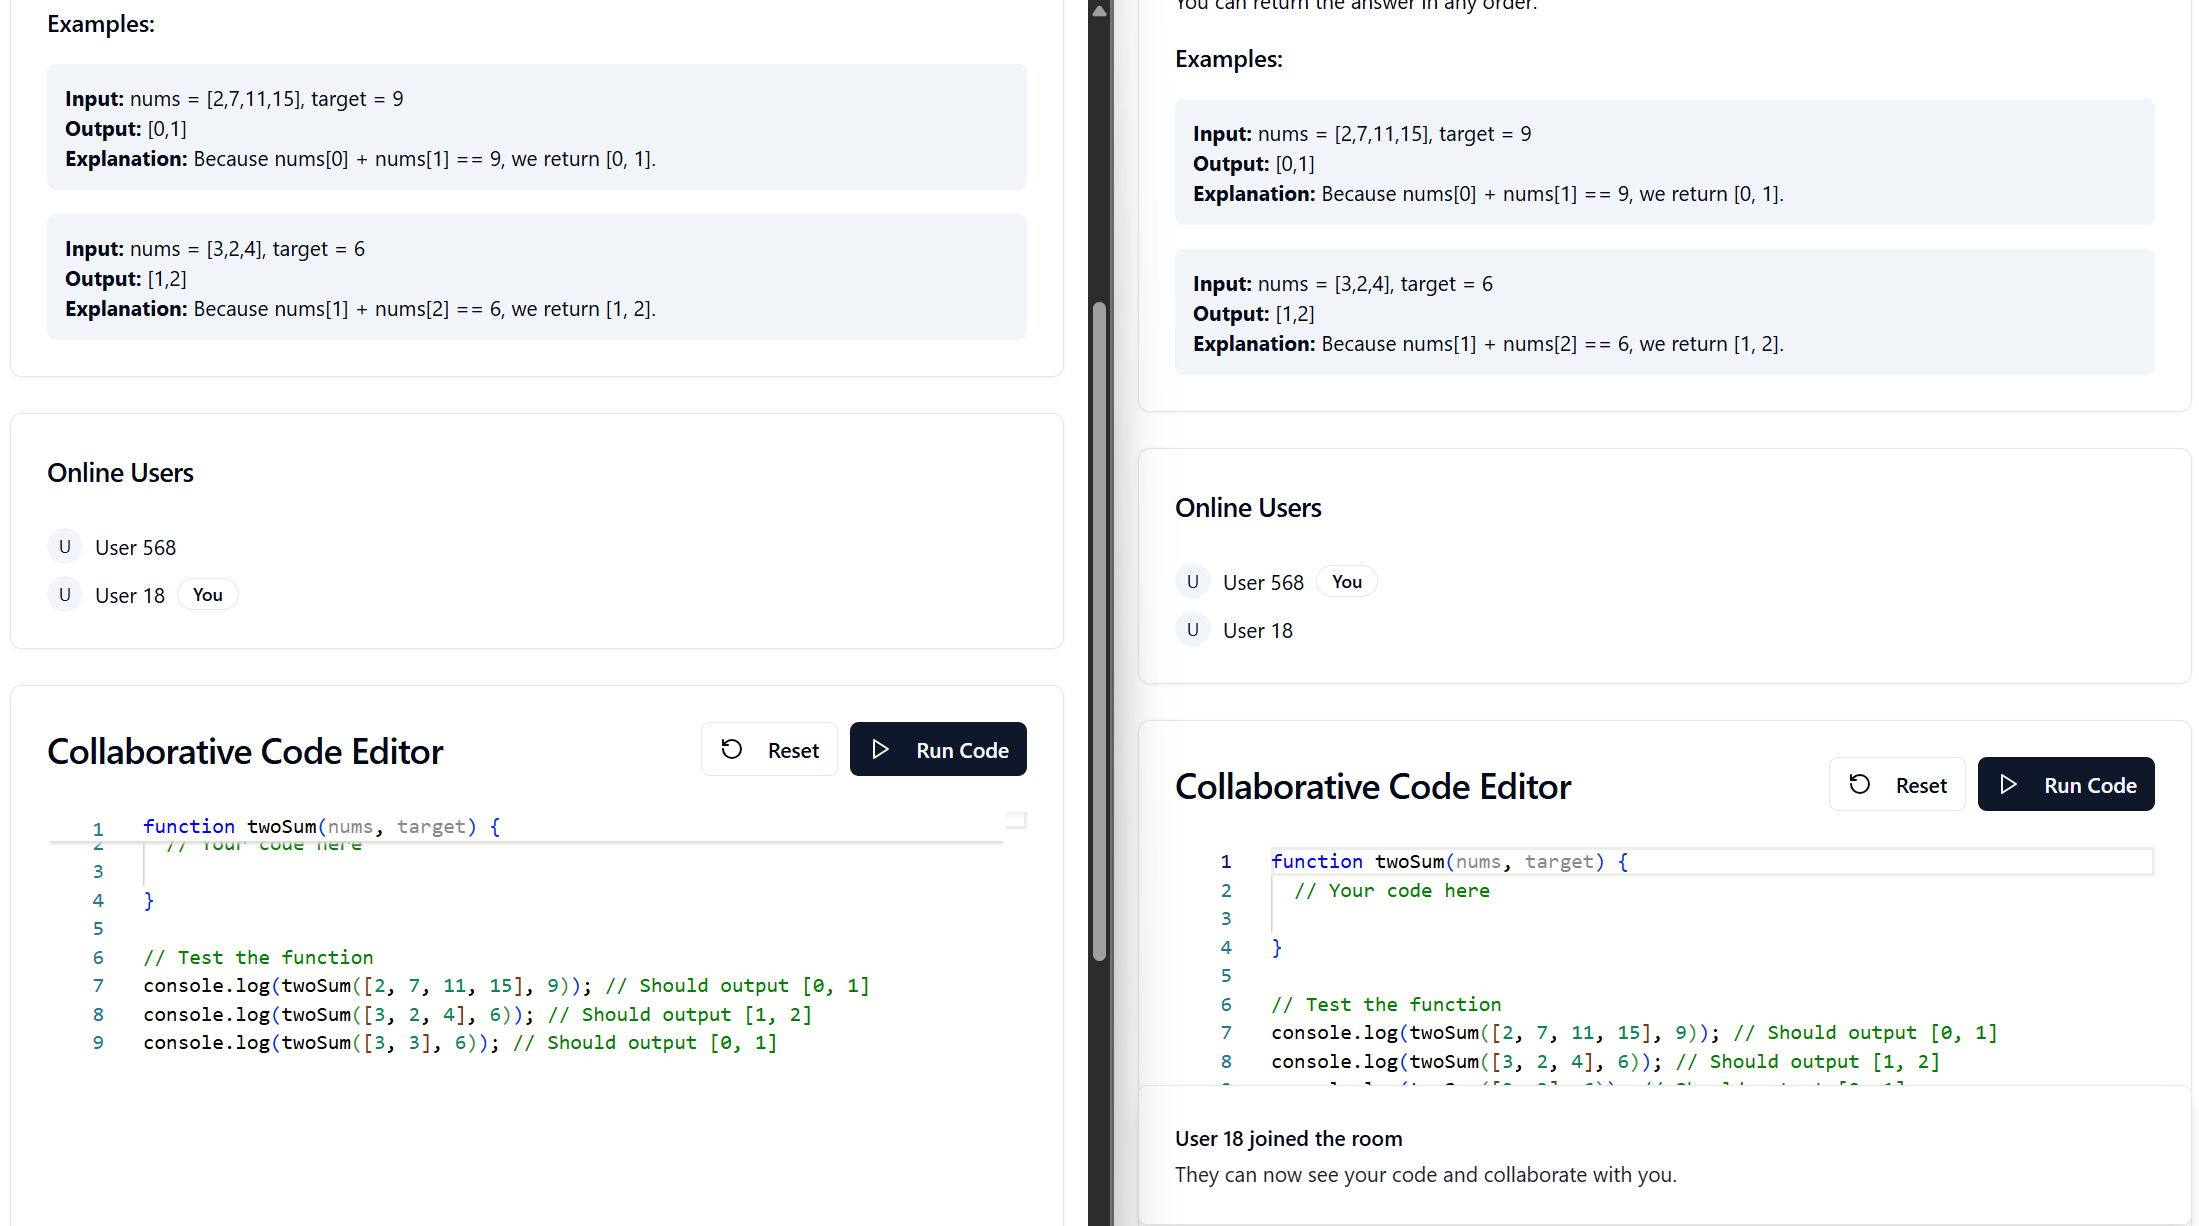Click Reset button in left editor
This screenshot has height=1226, width=2199.
click(x=768, y=750)
